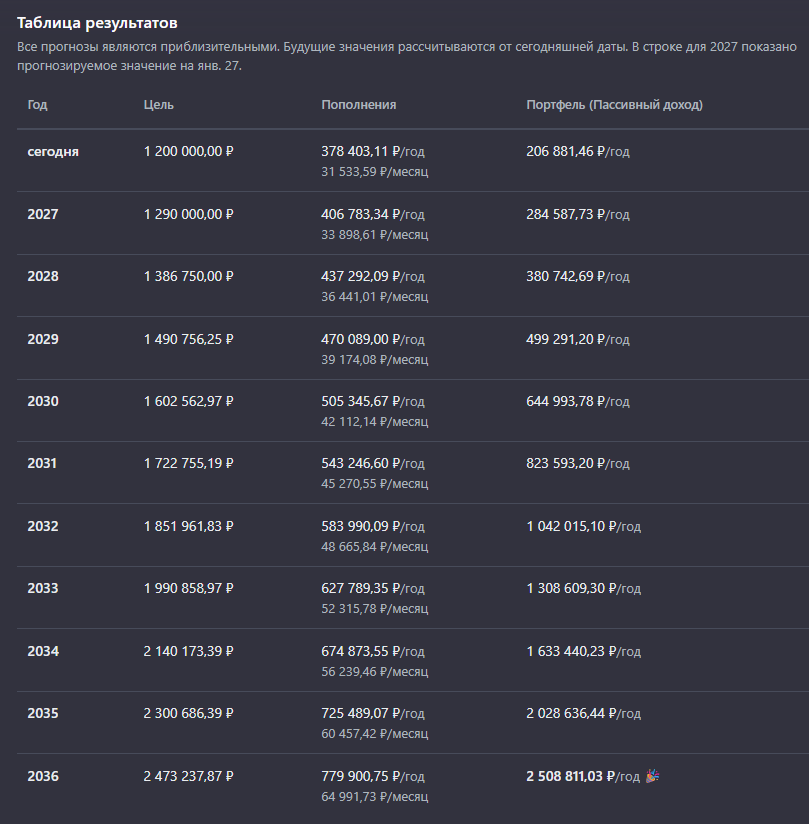Click the "Год" column header
The width and height of the screenshot is (809, 824).
click(x=37, y=105)
